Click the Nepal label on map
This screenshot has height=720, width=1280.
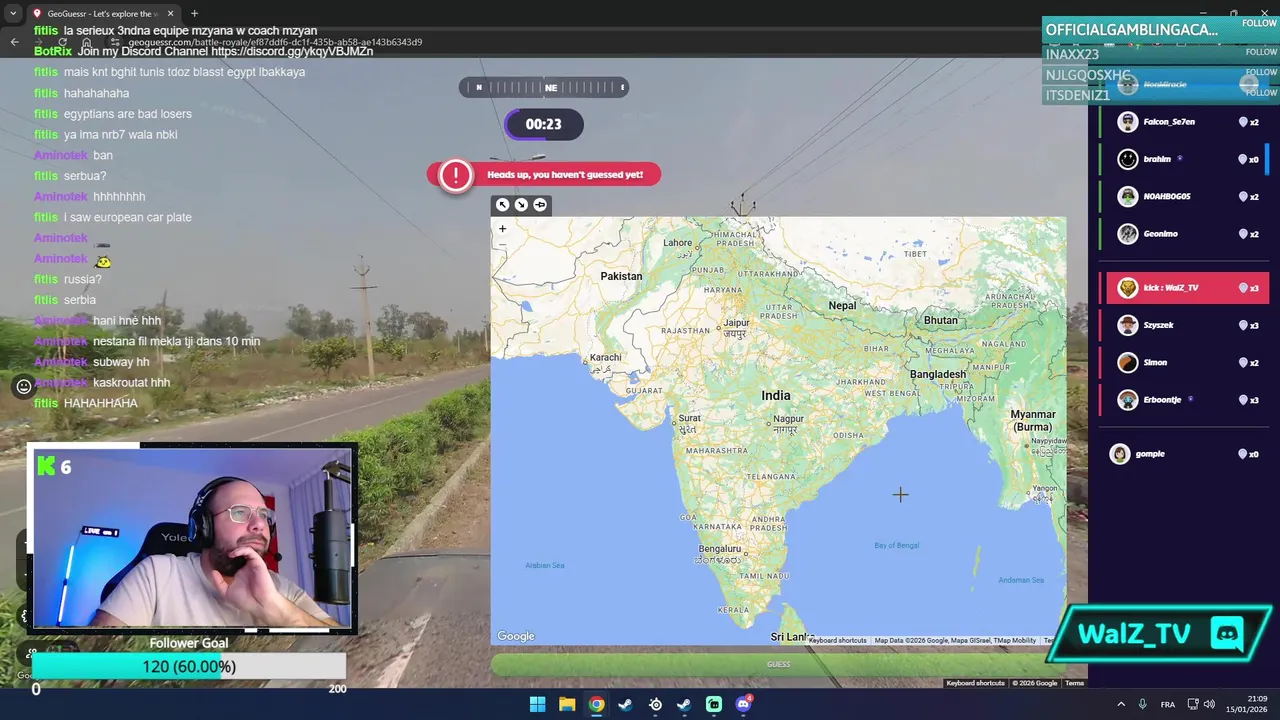[842, 305]
